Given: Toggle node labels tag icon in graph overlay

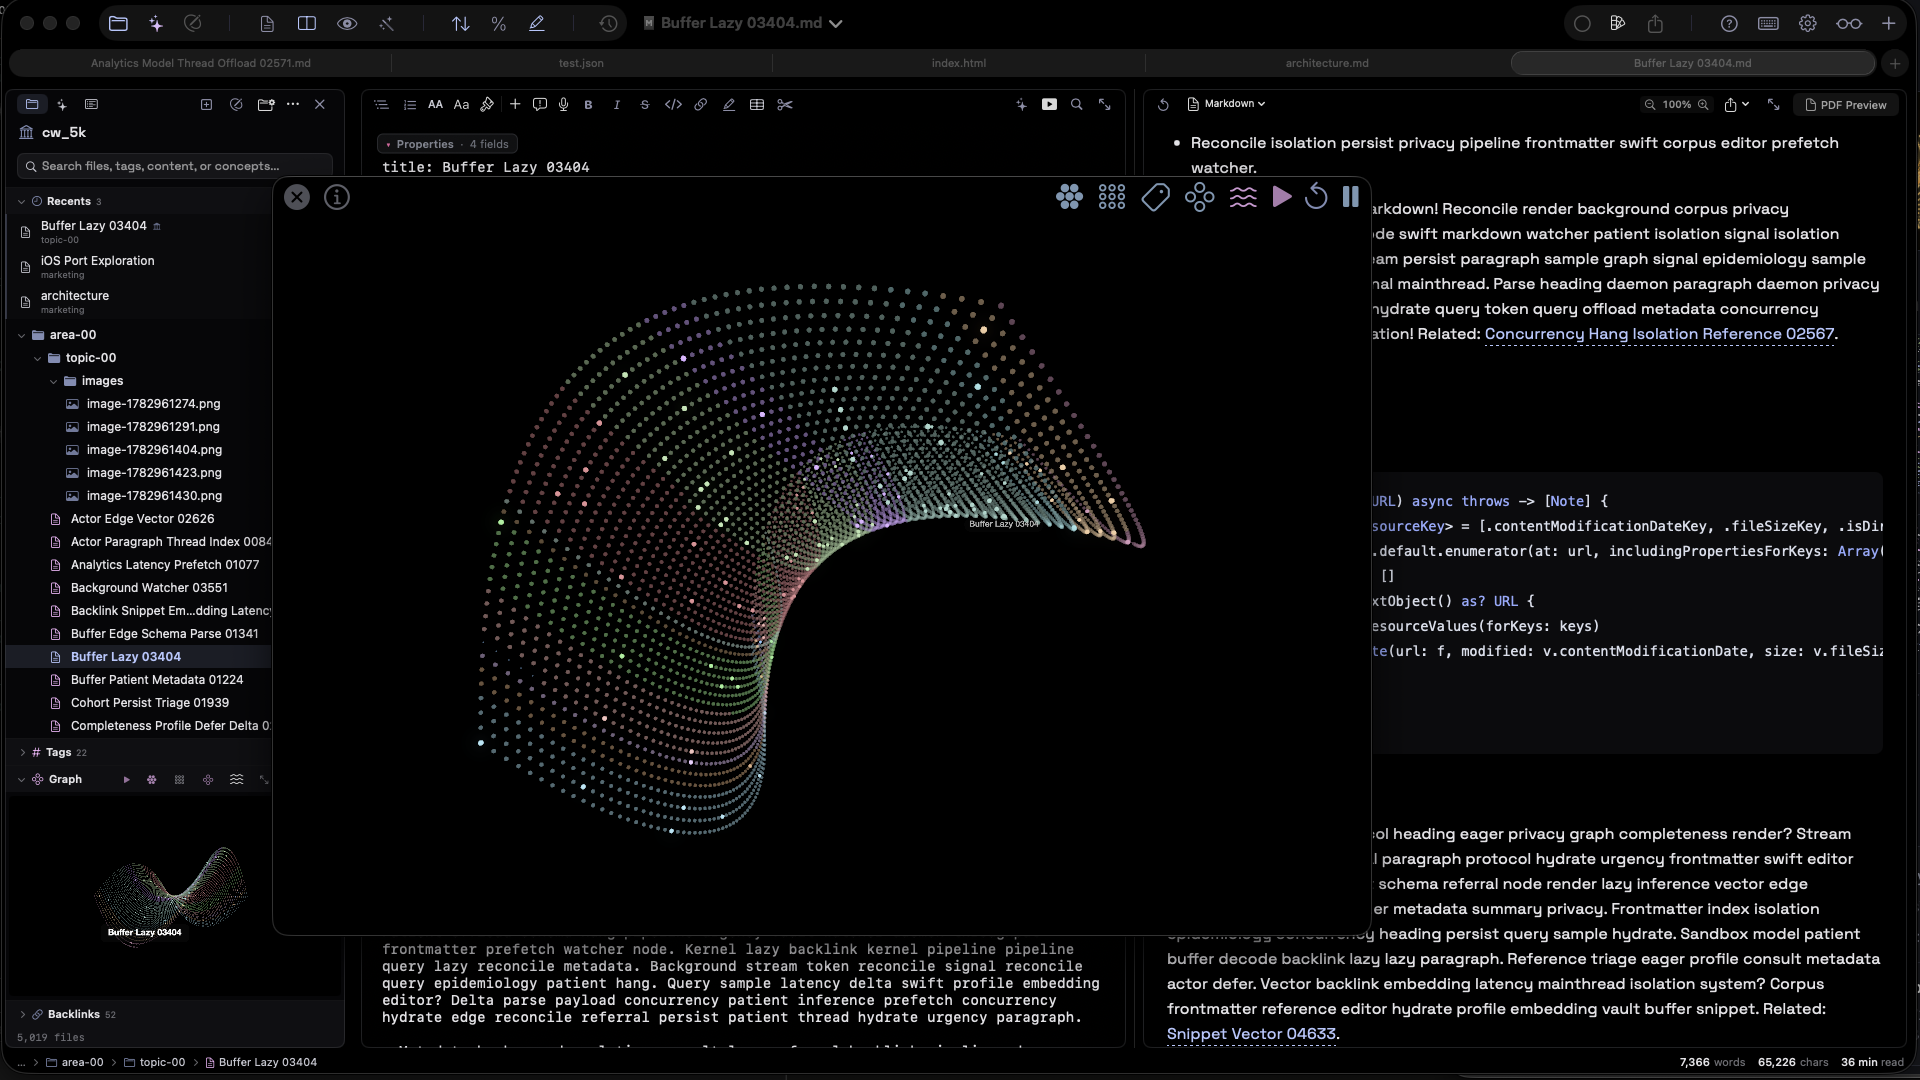Looking at the screenshot, I should [x=1155, y=197].
